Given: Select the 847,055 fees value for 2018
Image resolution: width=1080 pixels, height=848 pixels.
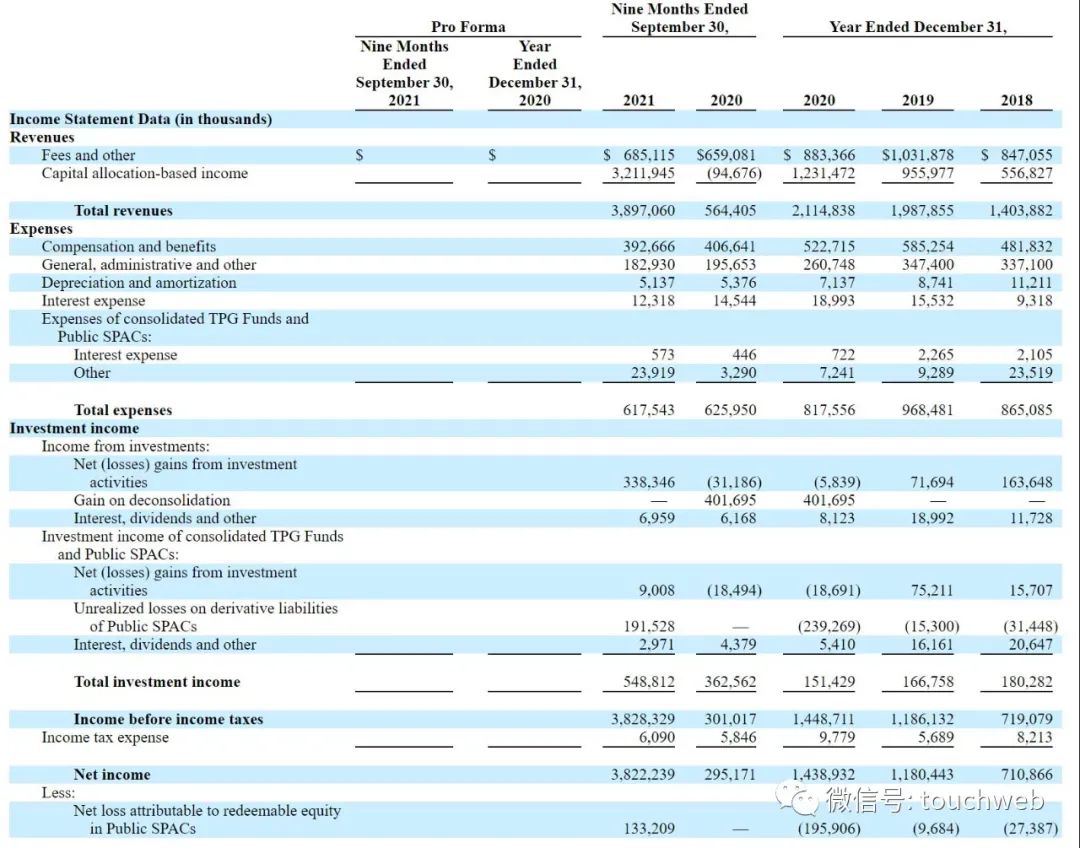Looking at the screenshot, I should (1026, 155).
